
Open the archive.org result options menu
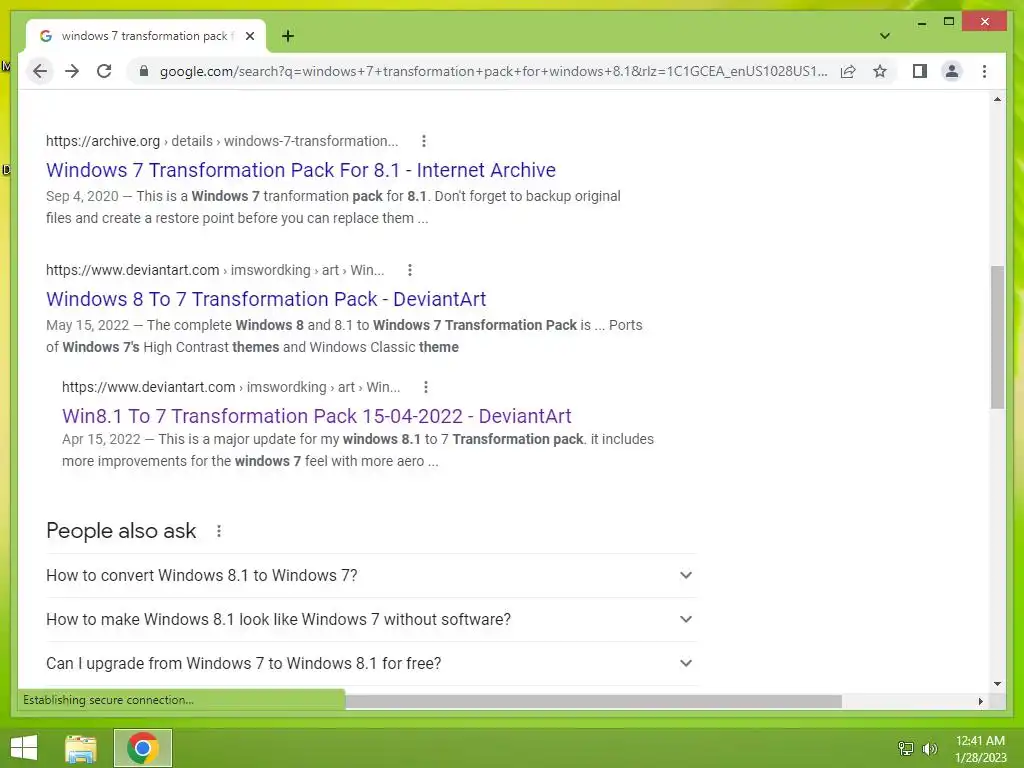[x=424, y=141]
